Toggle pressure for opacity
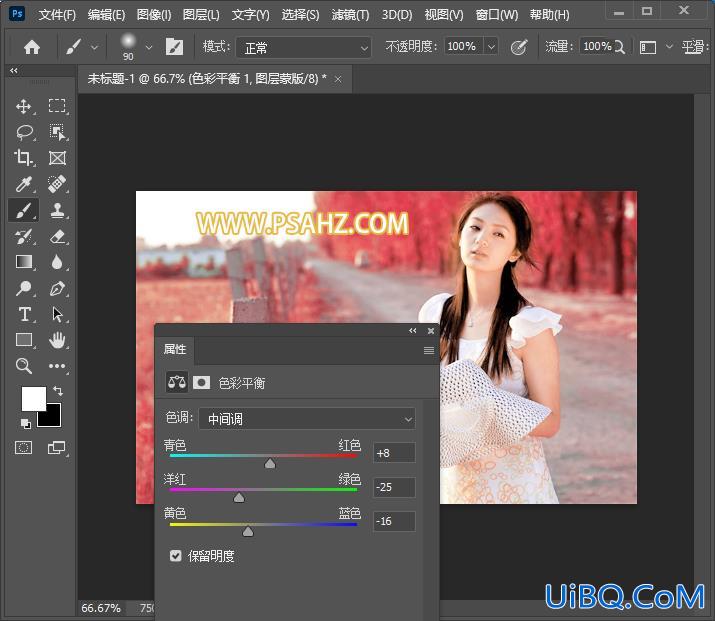 pos(518,47)
